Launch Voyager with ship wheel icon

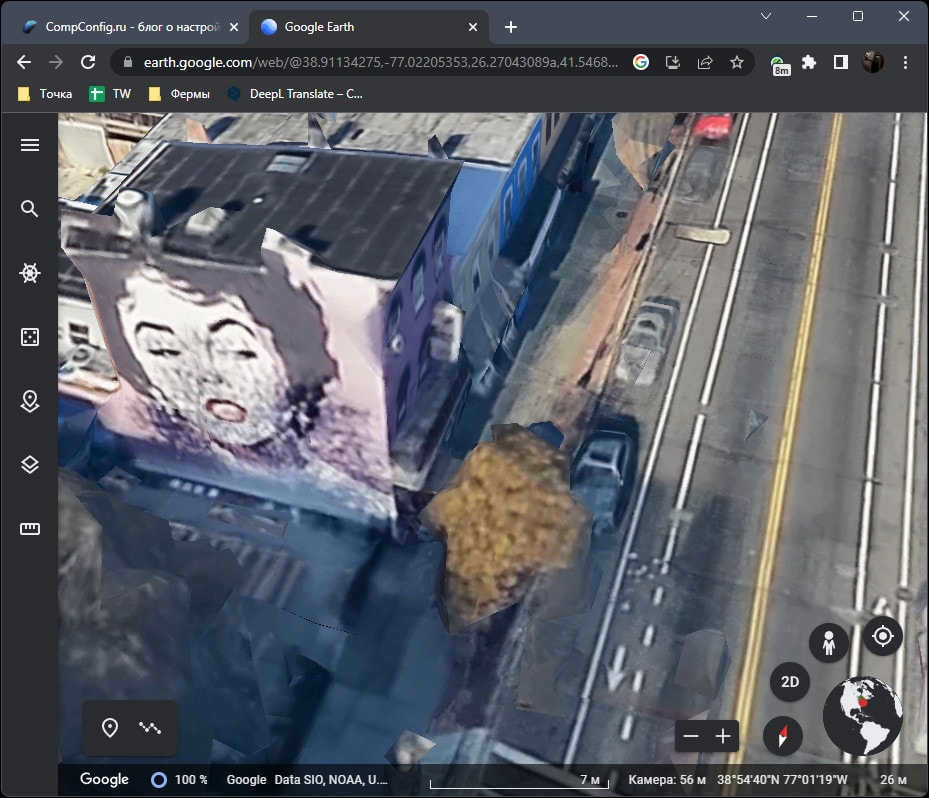pos(30,273)
